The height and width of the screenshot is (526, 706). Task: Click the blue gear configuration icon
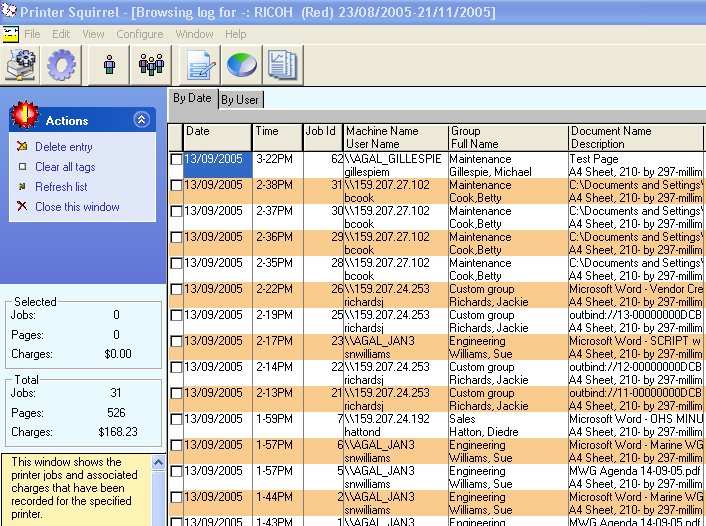point(61,65)
